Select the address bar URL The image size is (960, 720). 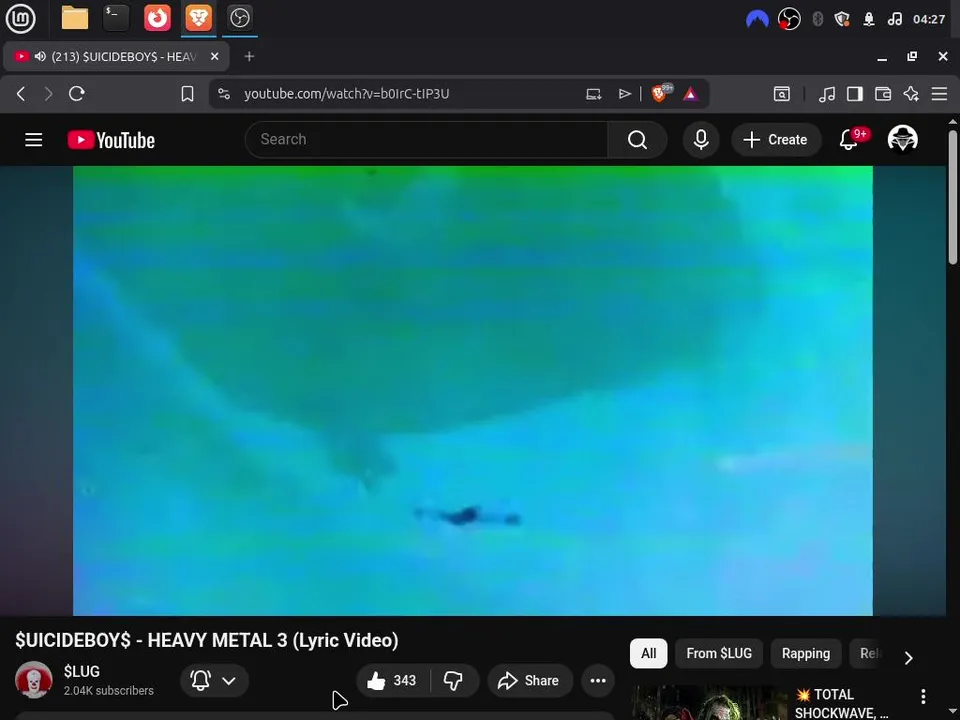347,94
